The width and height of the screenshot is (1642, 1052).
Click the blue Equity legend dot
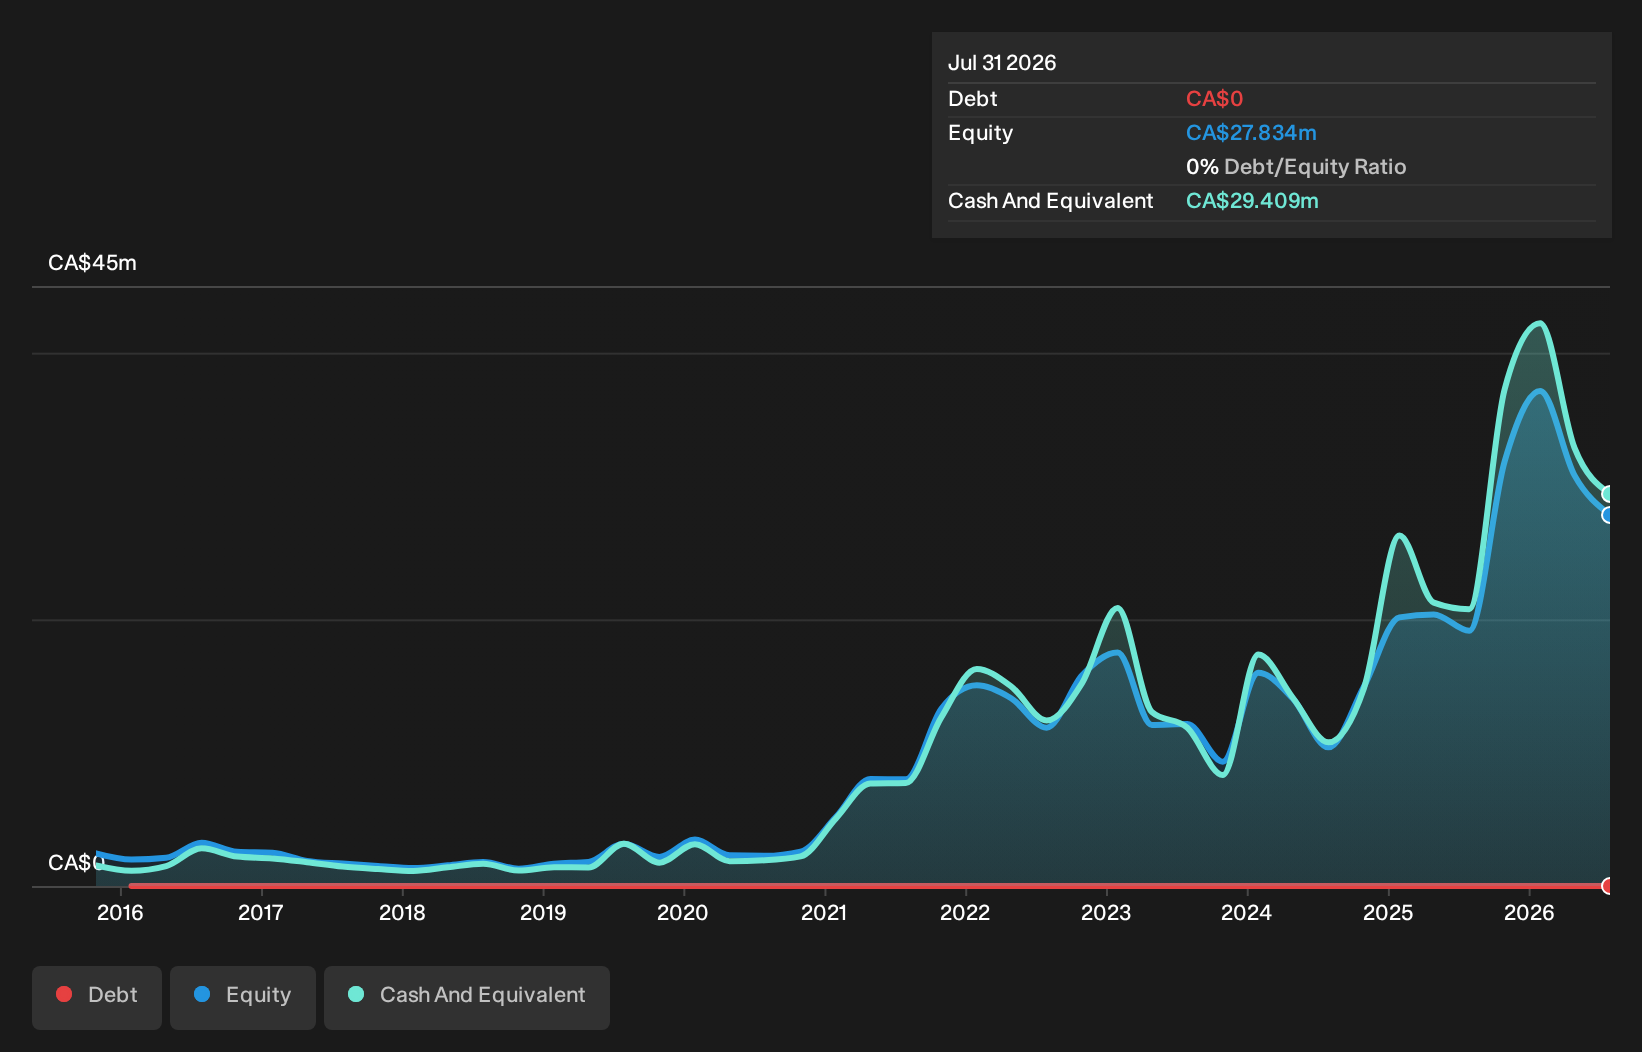pos(202,994)
